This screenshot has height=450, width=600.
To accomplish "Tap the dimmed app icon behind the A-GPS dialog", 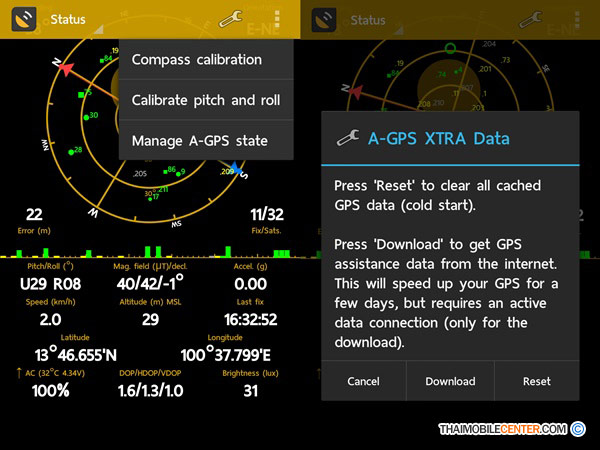I will [x=327, y=19].
